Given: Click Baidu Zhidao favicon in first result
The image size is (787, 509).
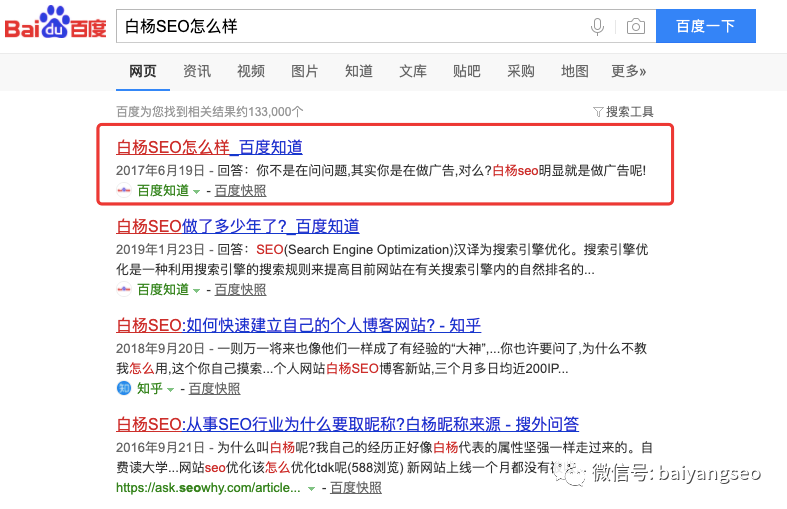Looking at the screenshot, I should pyautogui.click(x=123, y=191).
